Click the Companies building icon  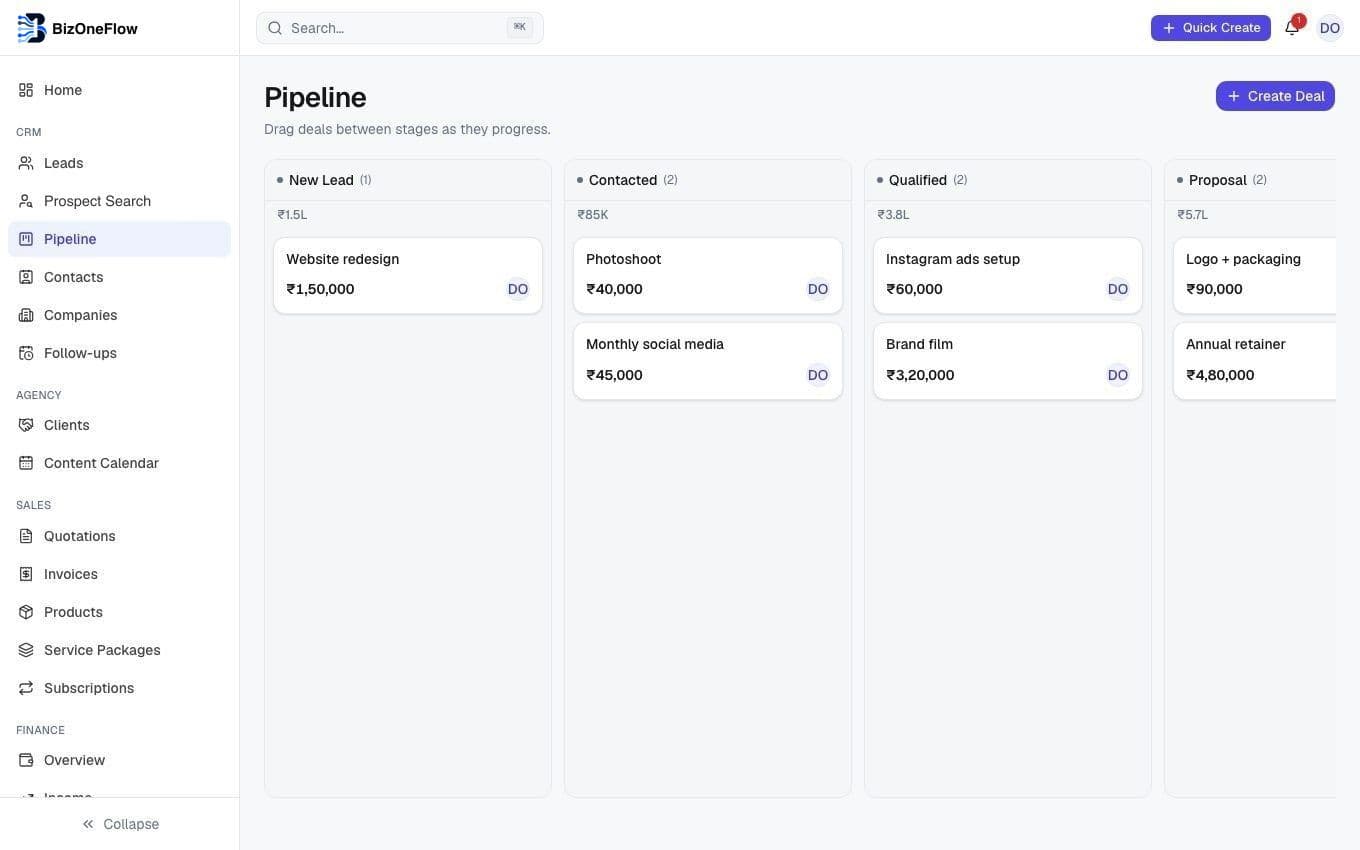pos(26,315)
